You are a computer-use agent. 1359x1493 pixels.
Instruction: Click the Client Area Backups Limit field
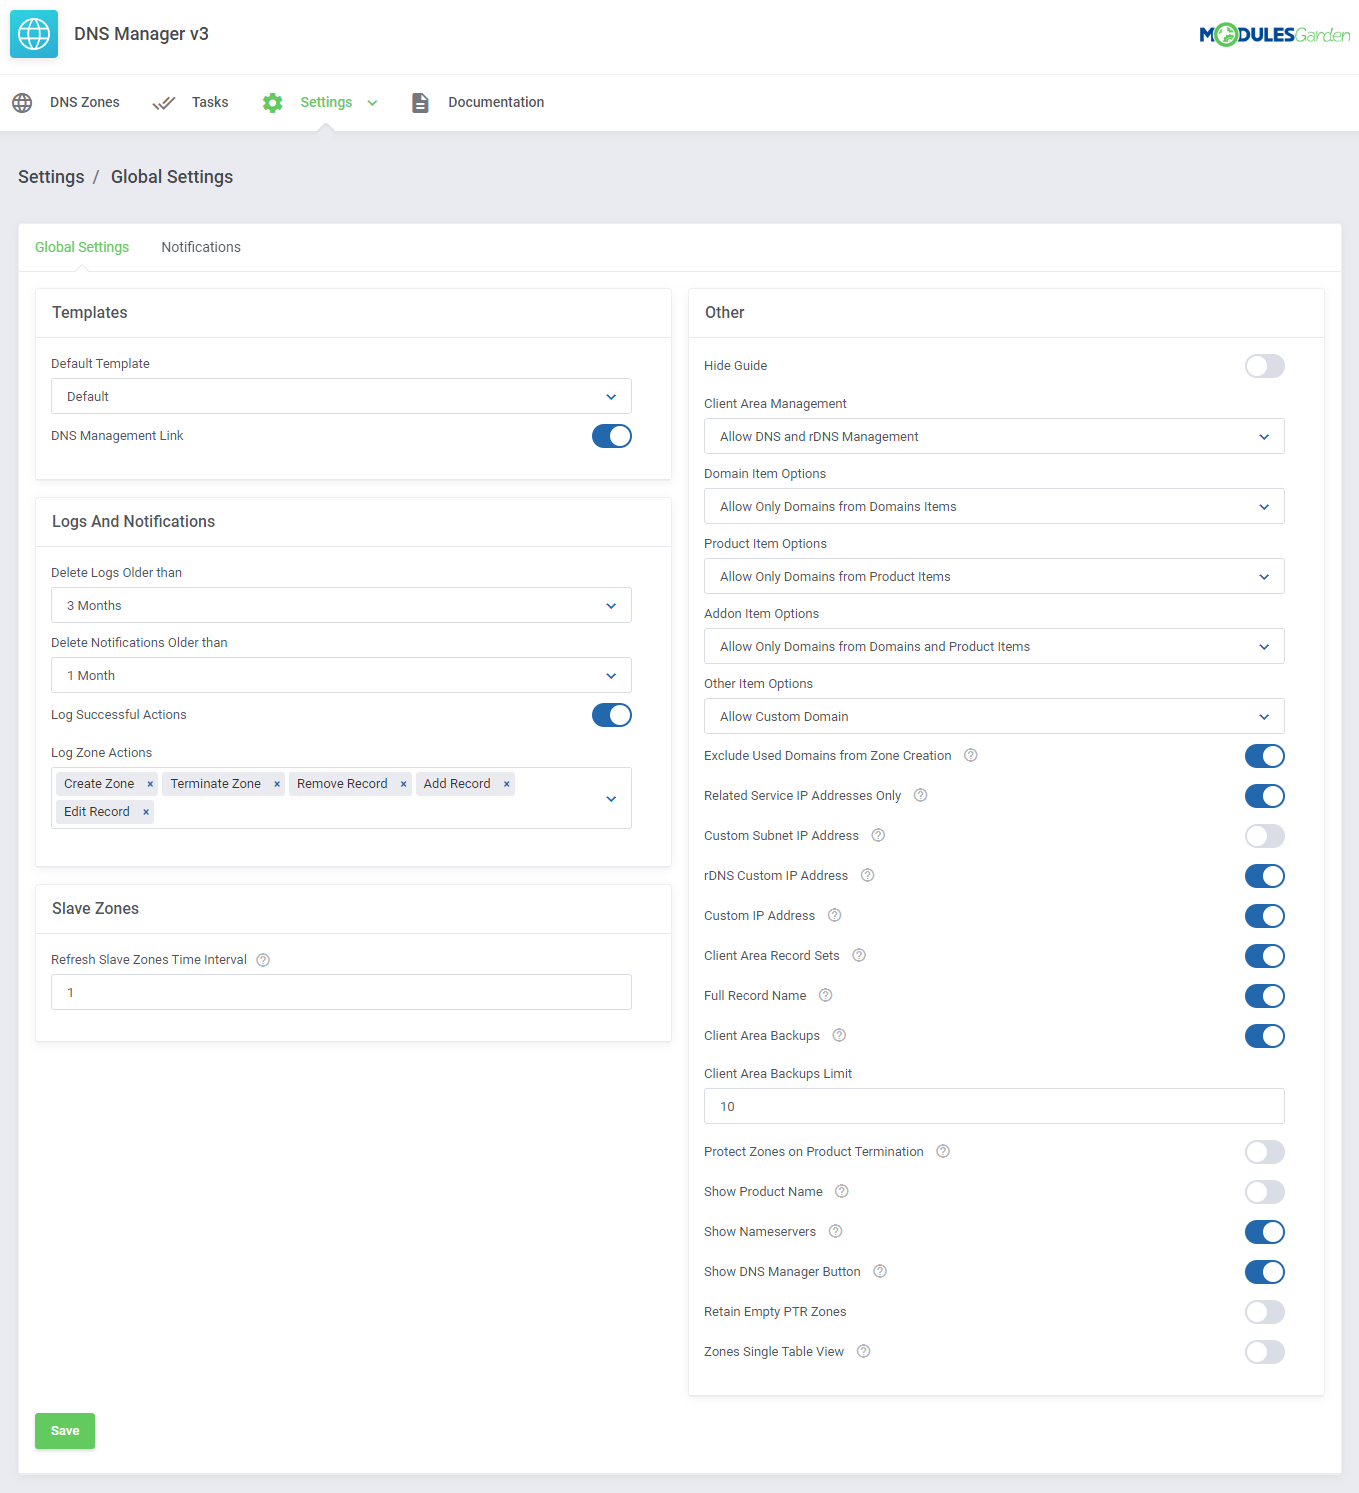pyautogui.click(x=994, y=1106)
